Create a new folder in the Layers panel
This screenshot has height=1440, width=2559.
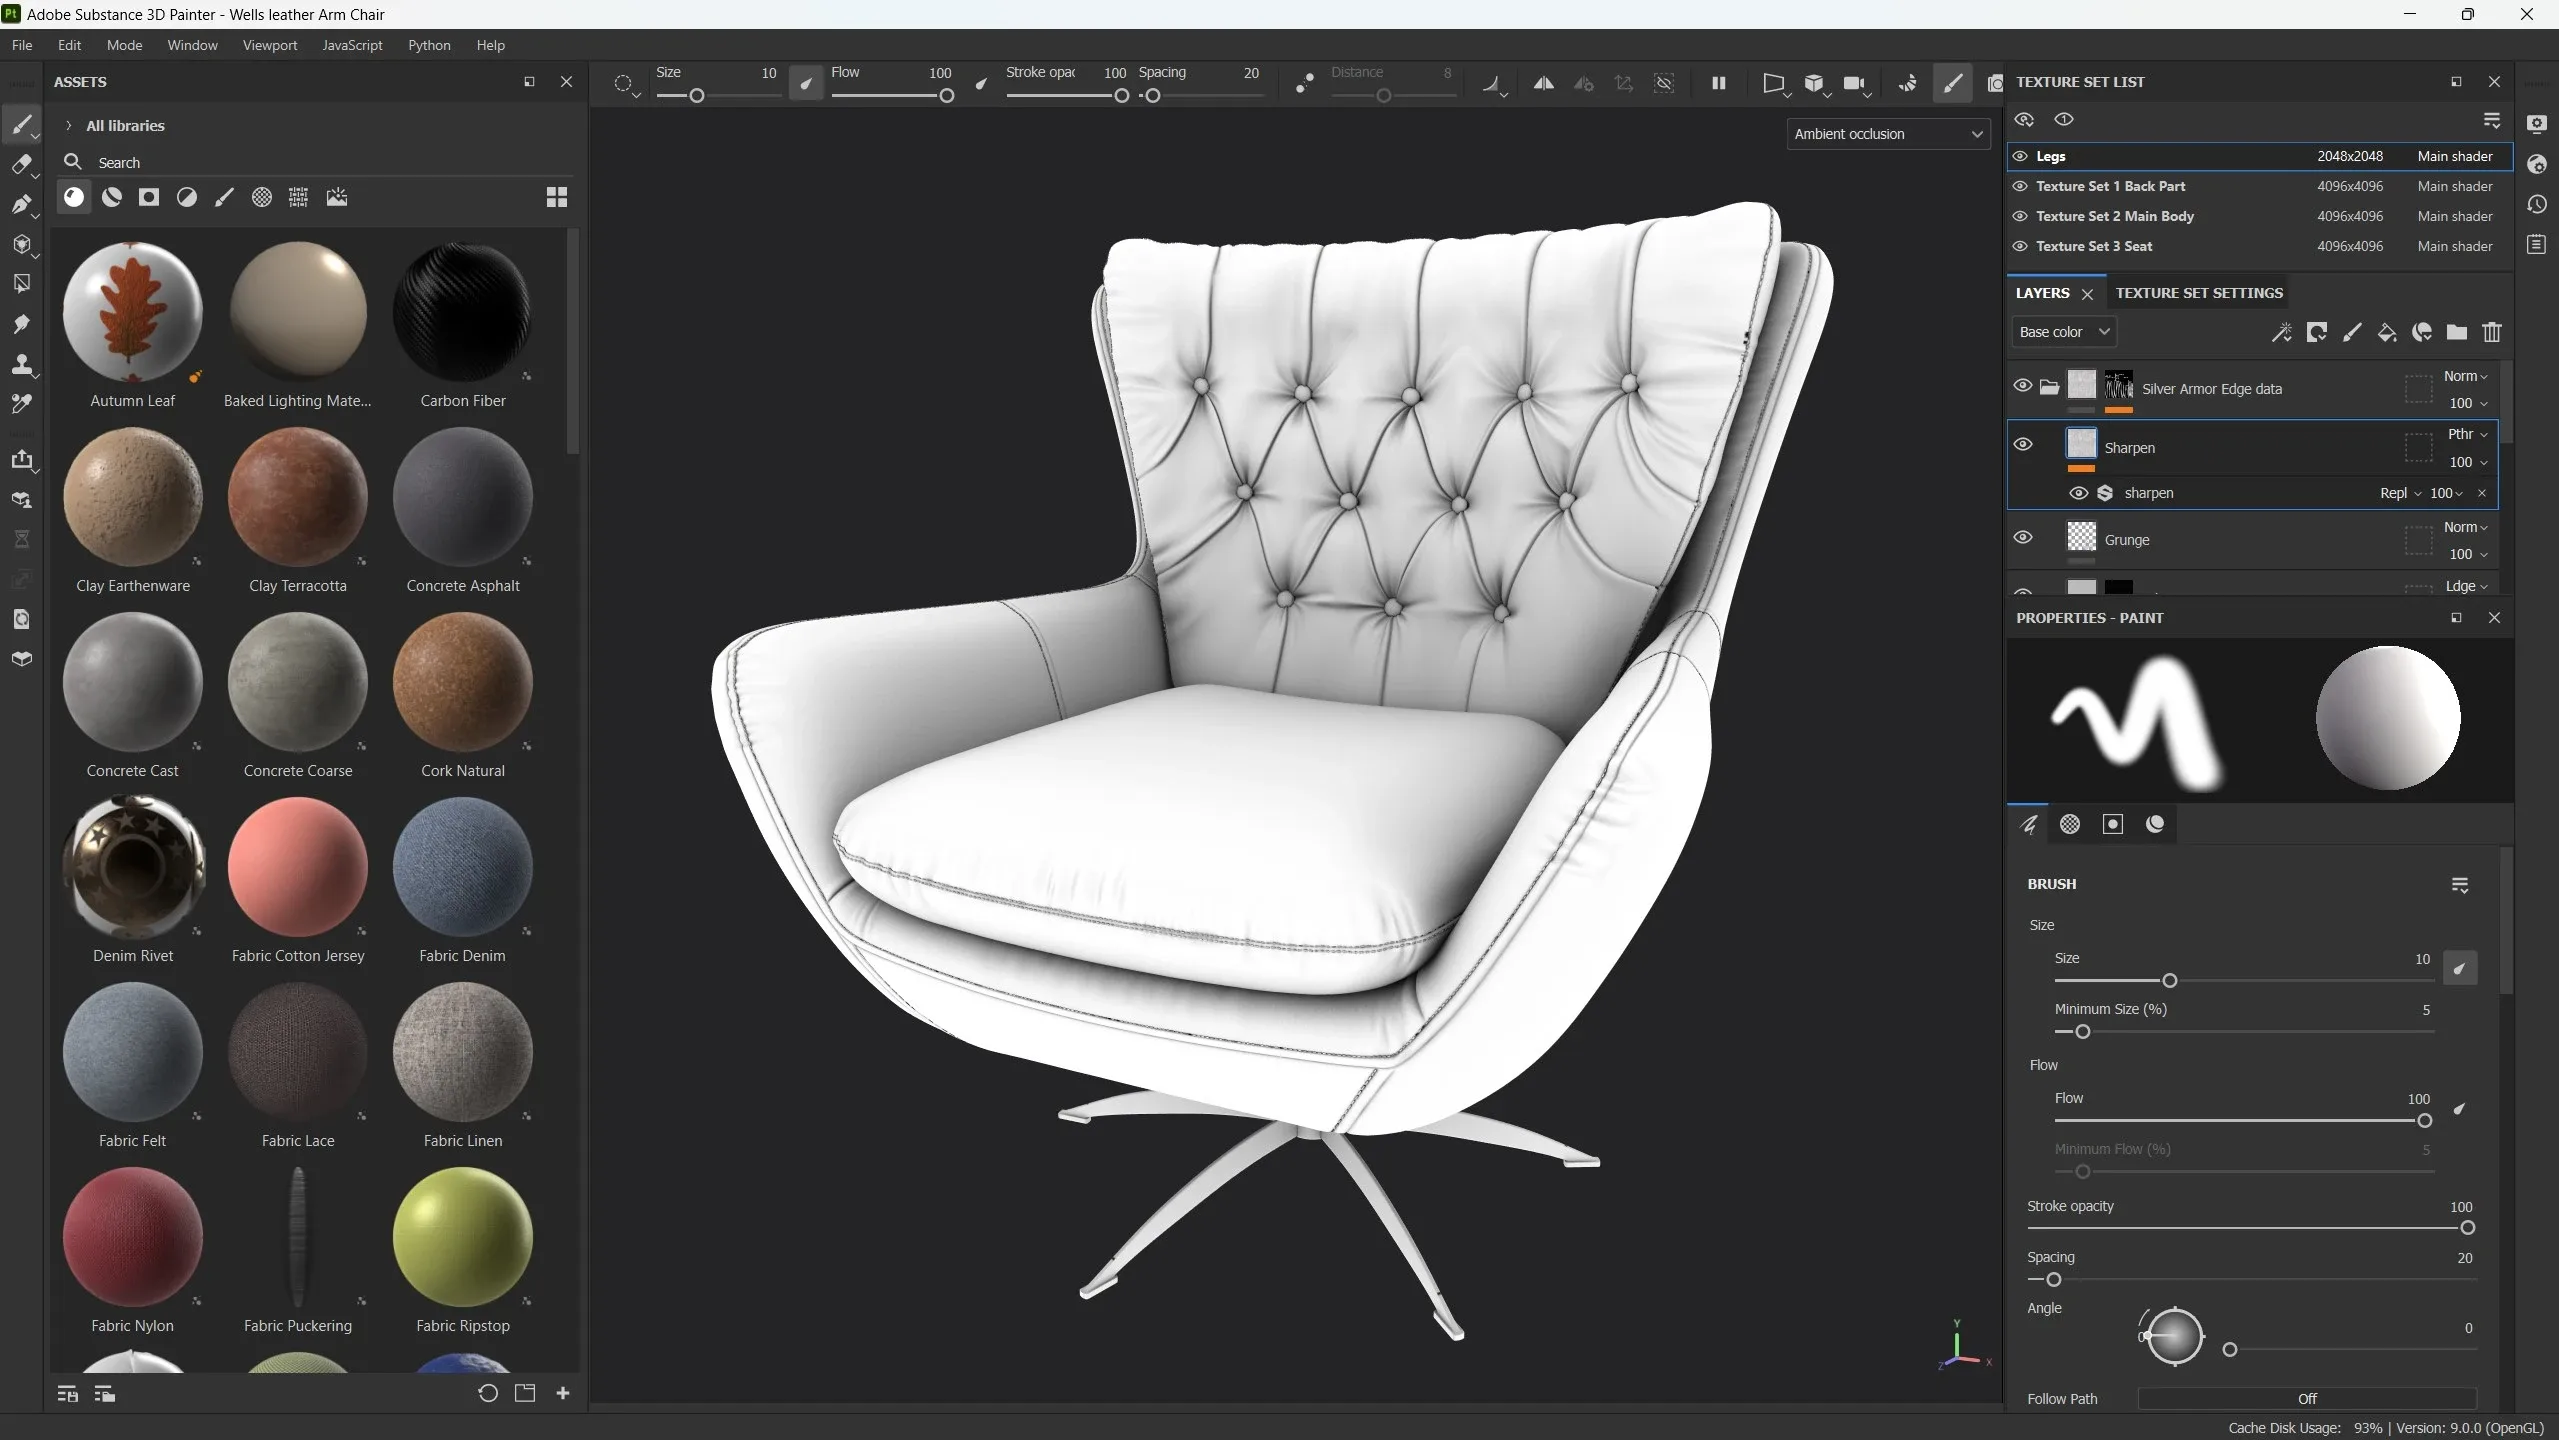click(x=2455, y=332)
